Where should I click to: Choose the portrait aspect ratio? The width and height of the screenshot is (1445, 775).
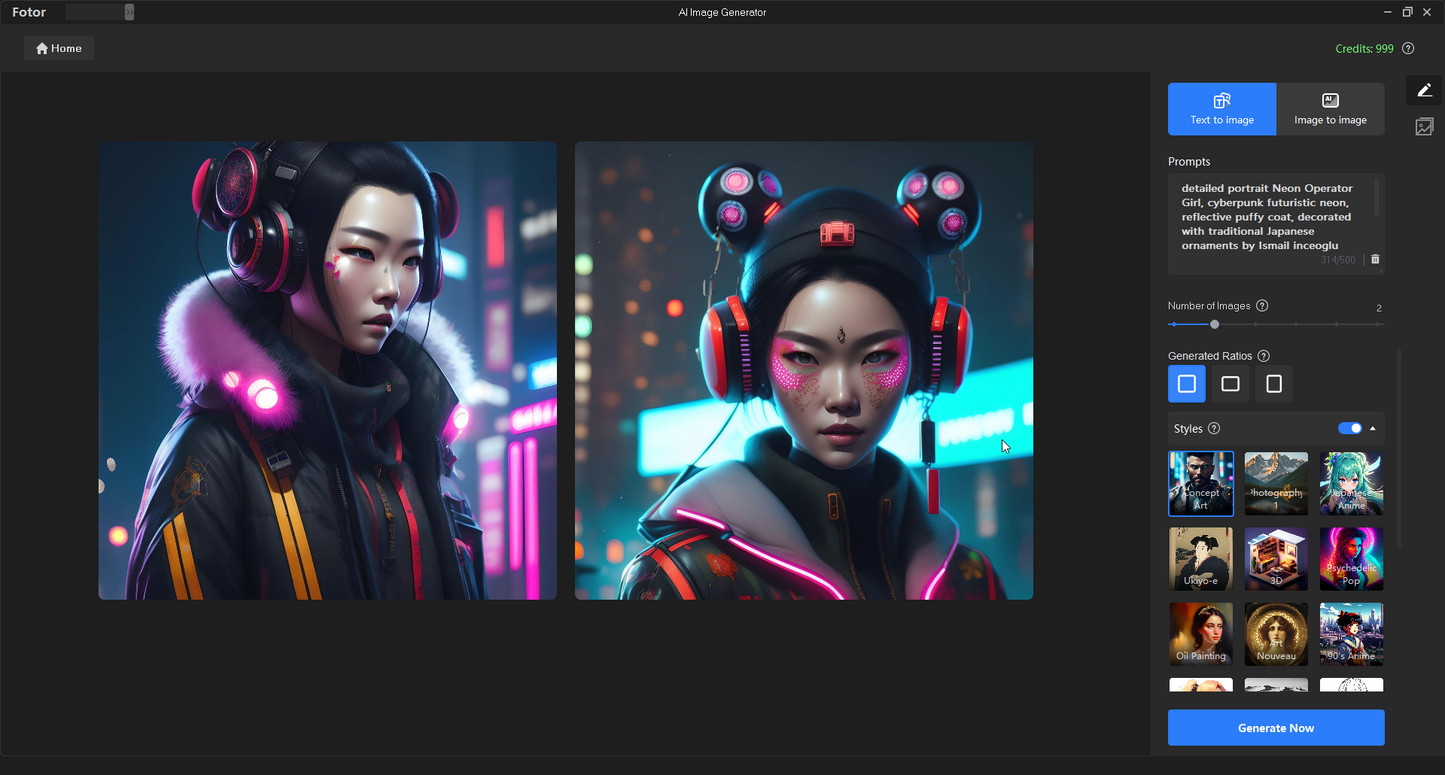click(1274, 384)
